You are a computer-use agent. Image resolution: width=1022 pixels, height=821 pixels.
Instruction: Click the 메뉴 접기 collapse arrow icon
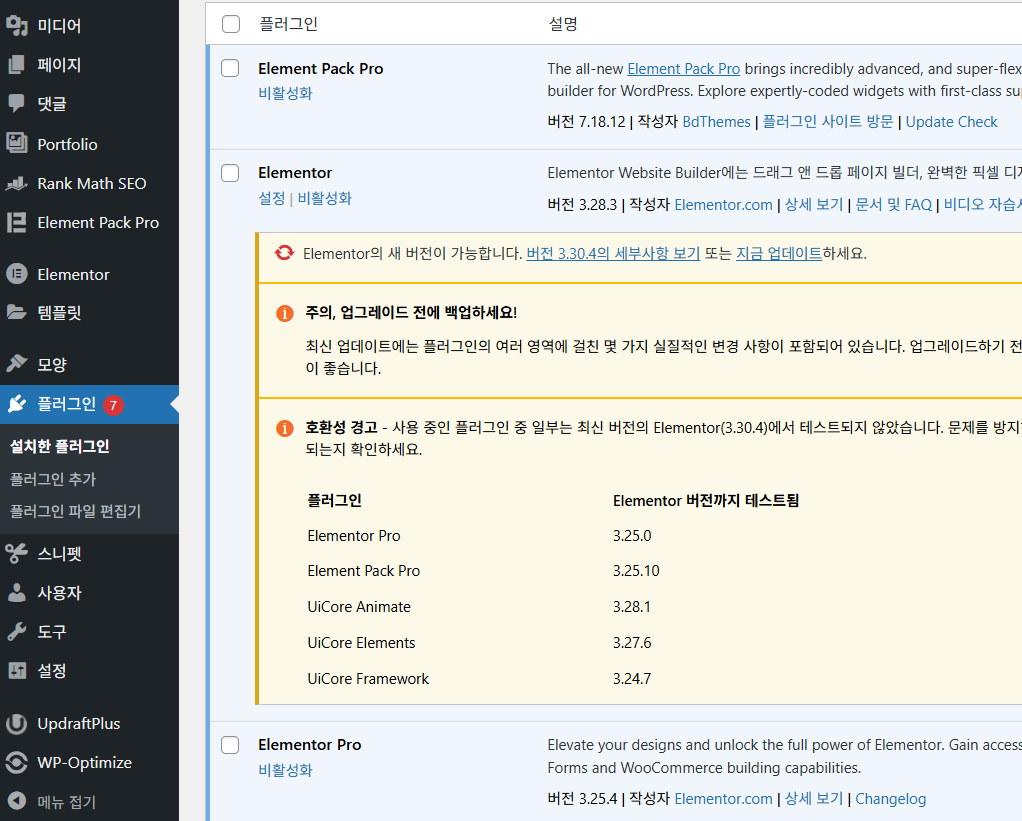click(17, 801)
